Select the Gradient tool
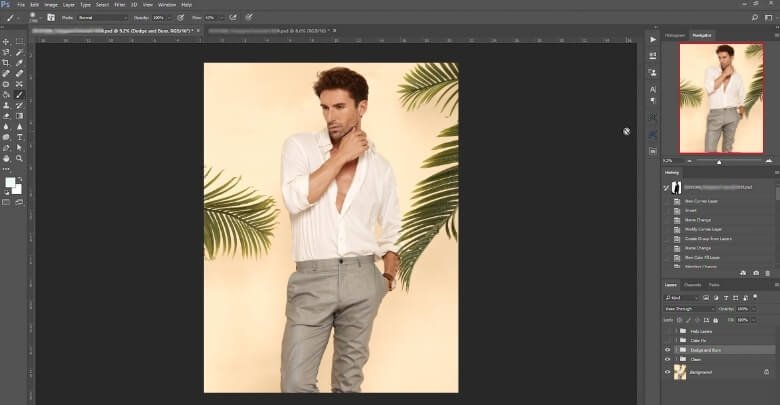Image resolution: width=780 pixels, height=405 pixels. tap(19, 116)
